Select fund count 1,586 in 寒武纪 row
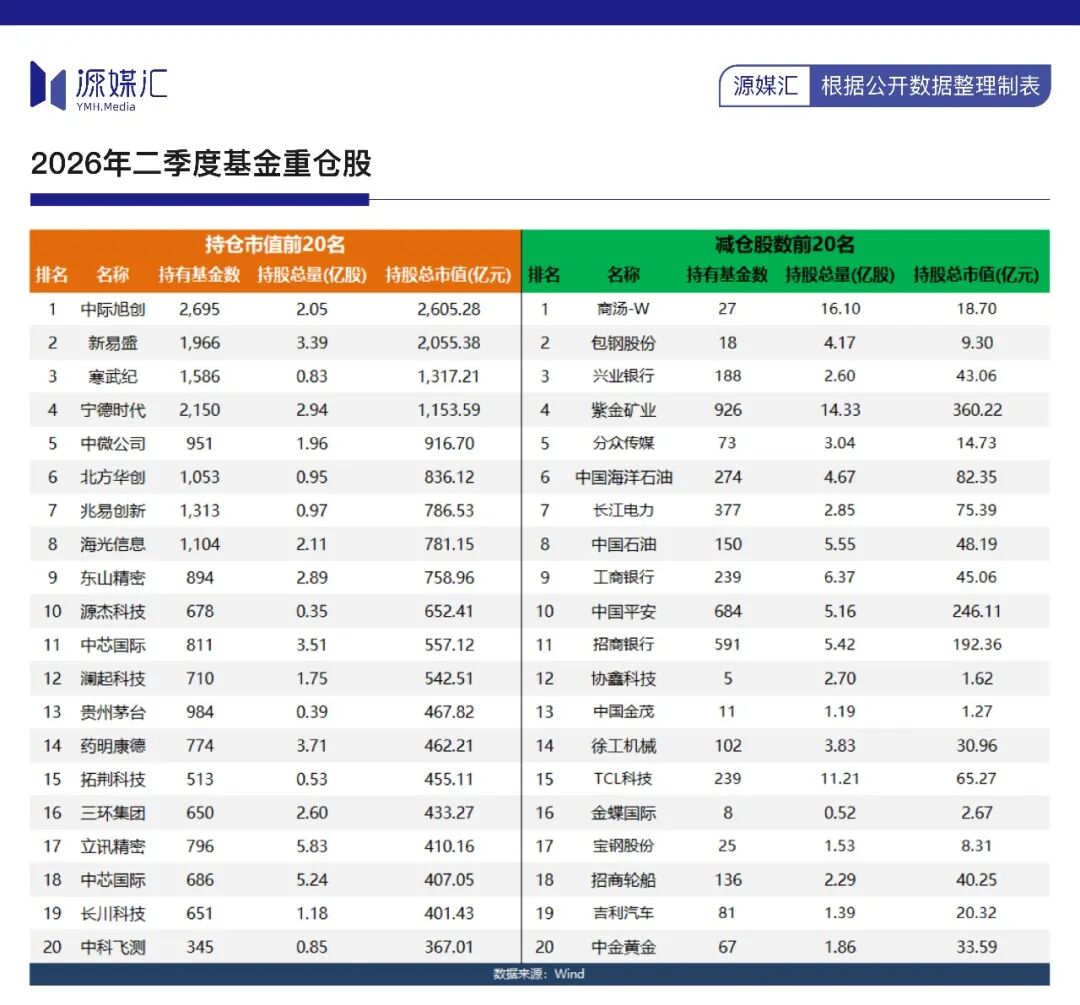1080x1005 pixels. (200, 377)
